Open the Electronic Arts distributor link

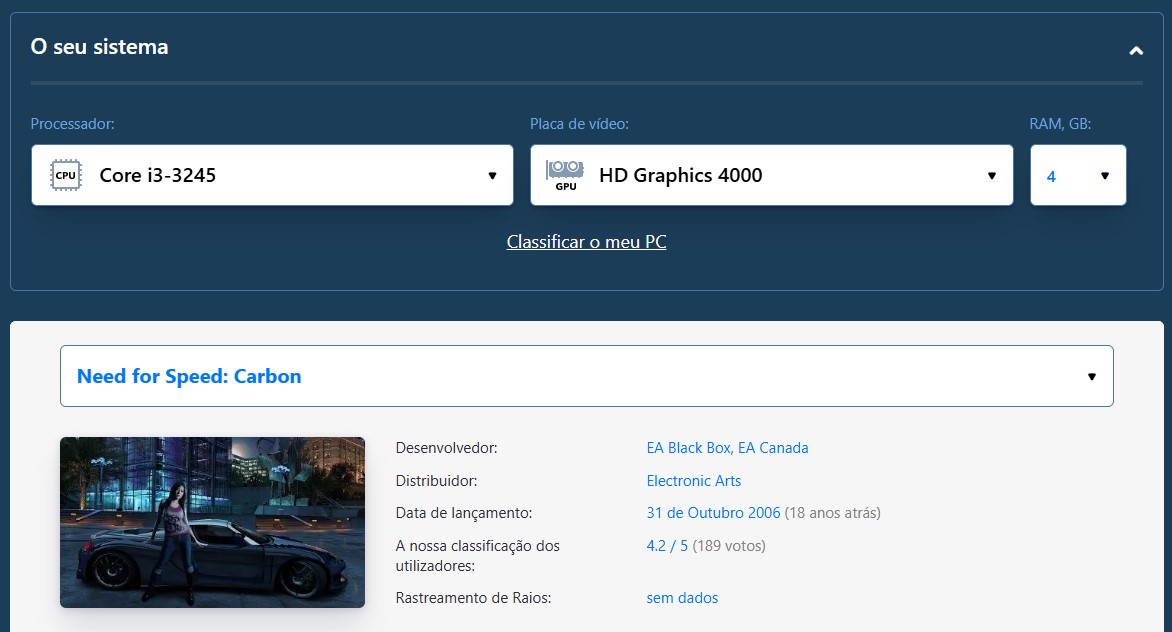[694, 481]
